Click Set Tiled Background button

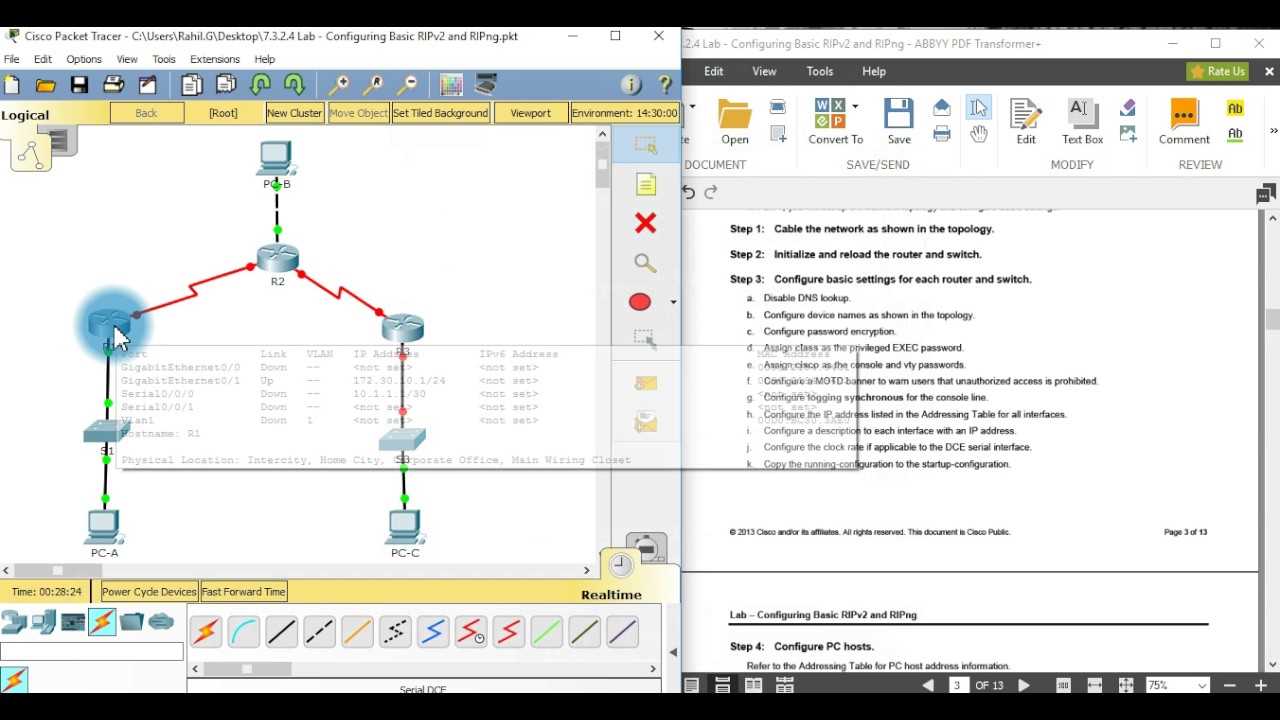[440, 113]
